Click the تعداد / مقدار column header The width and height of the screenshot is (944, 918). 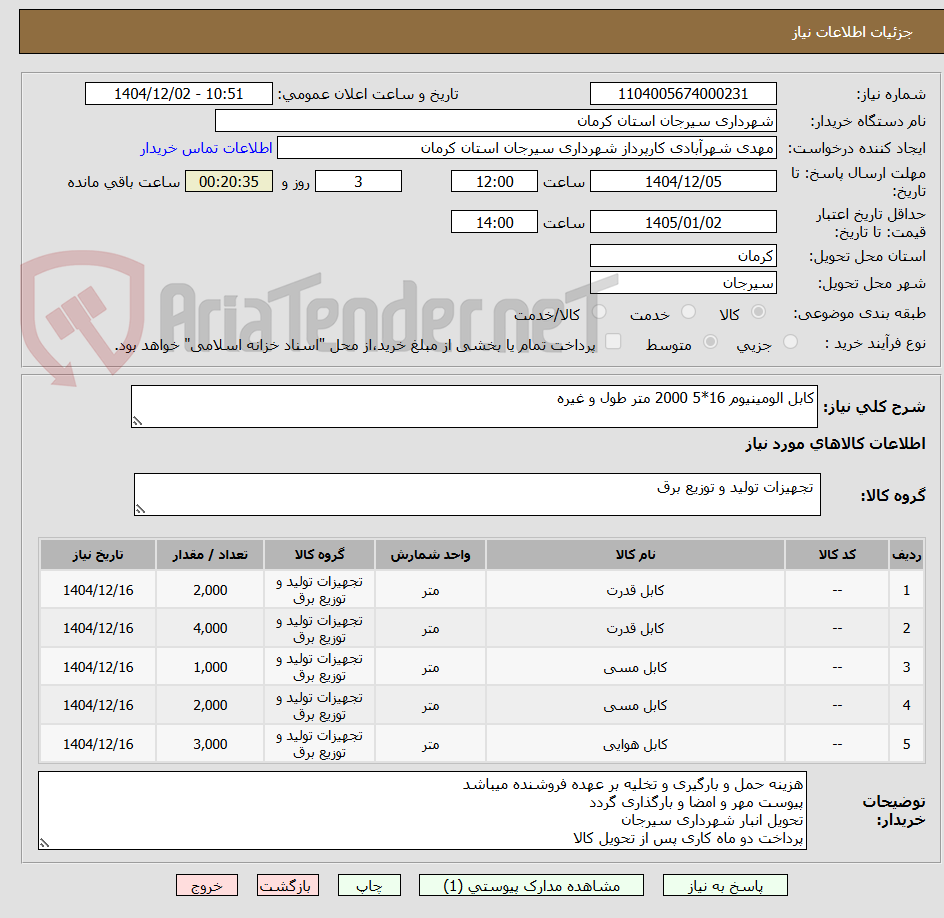[x=210, y=554]
